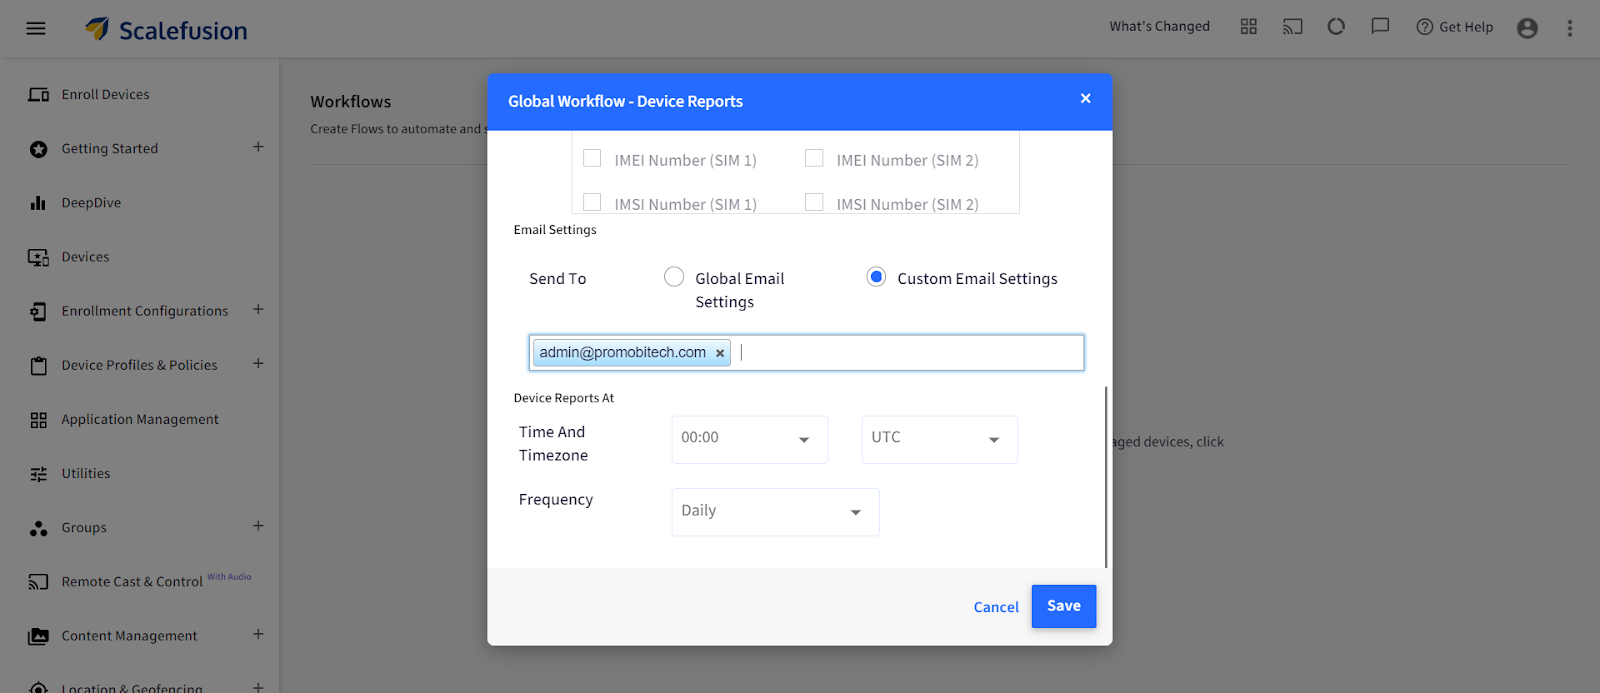The width and height of the screenshot is (1600, 693).
Task: Click the Location & Geofencing icon
Action: point(39,687)
